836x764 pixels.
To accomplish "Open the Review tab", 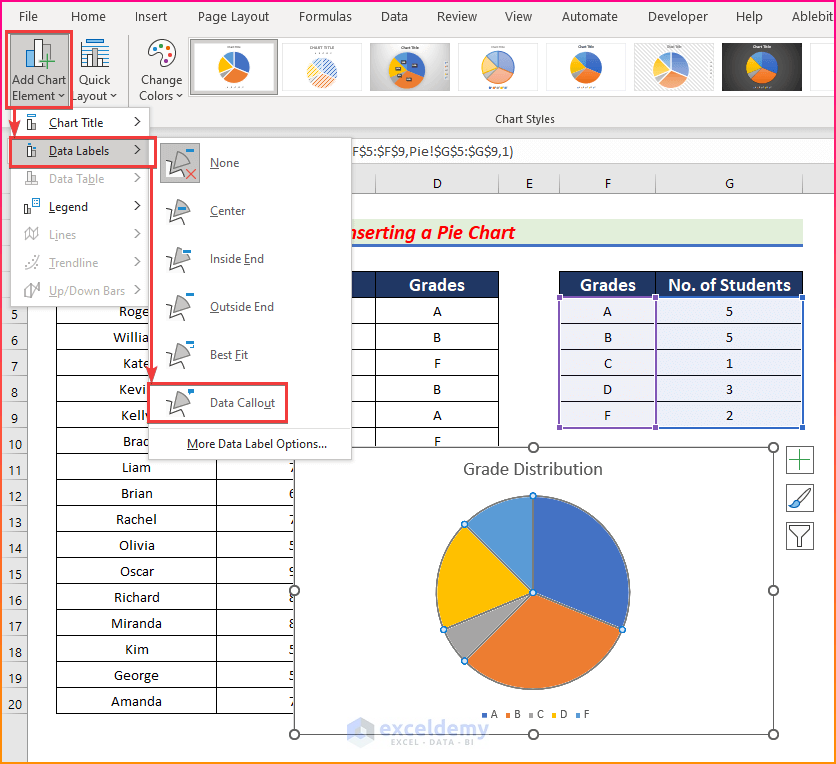I will tap(457, 17).
